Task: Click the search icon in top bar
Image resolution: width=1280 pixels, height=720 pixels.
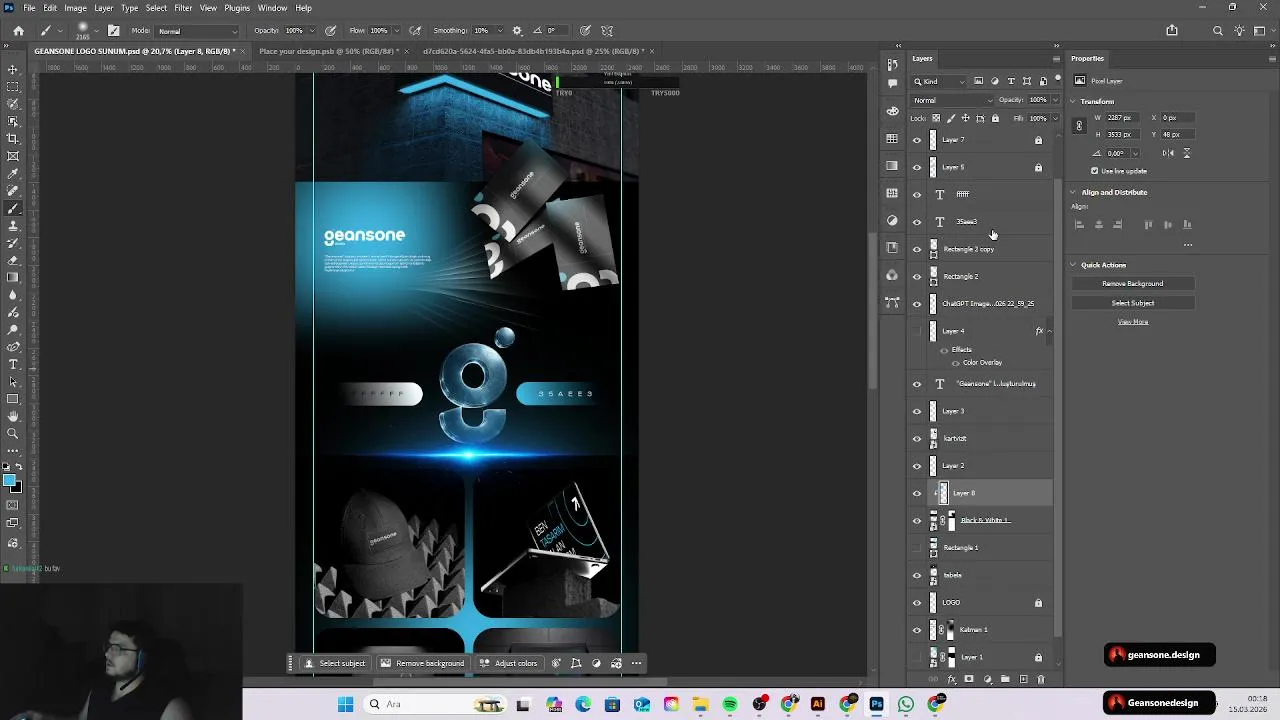Action: pyautogui.click(x=1218, y=31)
